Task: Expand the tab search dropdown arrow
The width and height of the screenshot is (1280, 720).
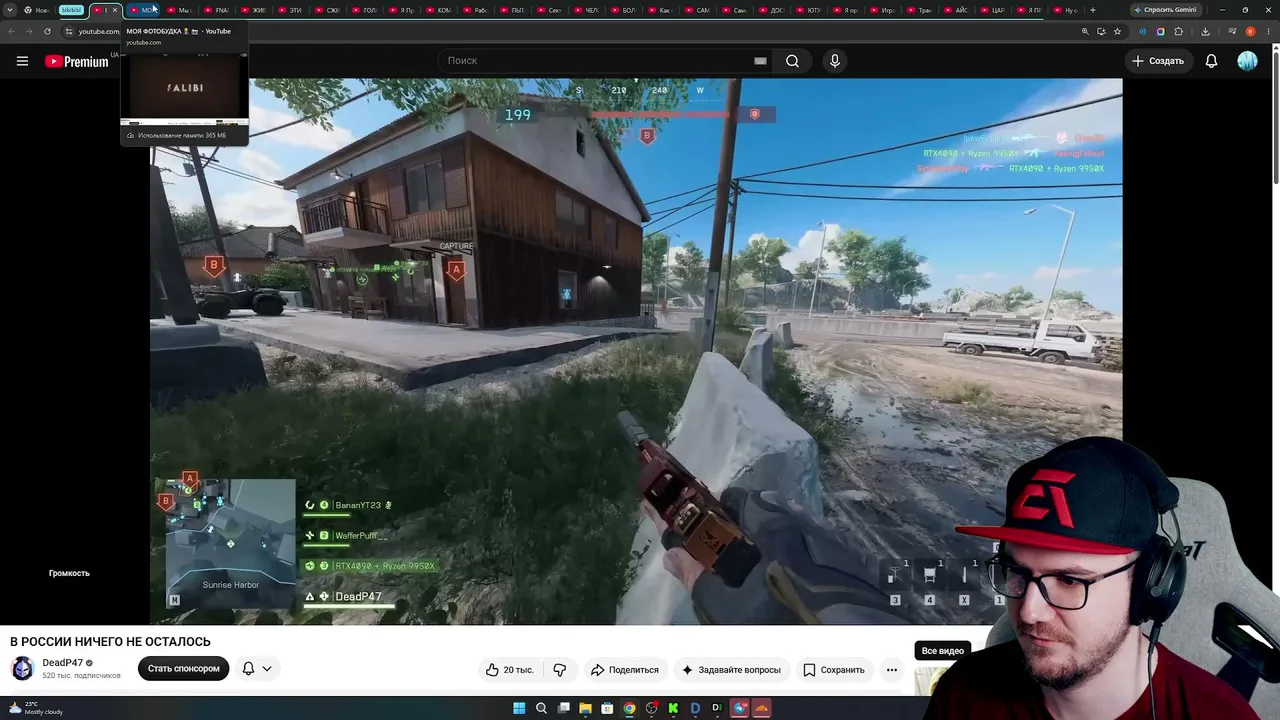Action: click(11, 10)
